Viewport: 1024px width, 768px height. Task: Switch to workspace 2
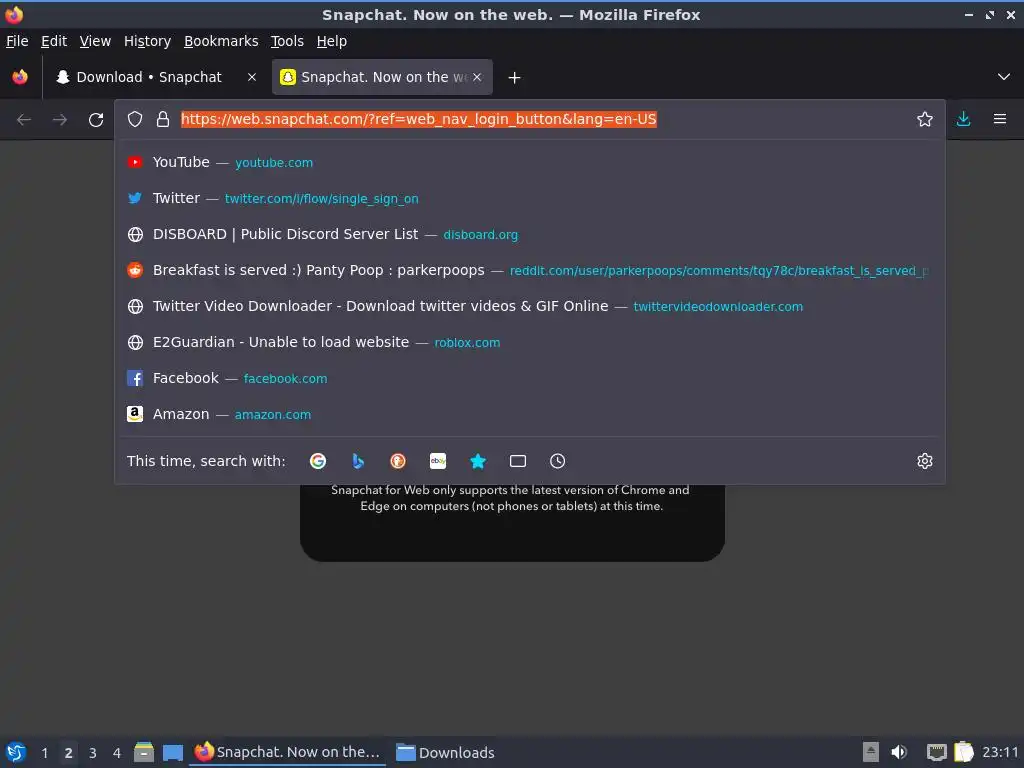point(69,753)
